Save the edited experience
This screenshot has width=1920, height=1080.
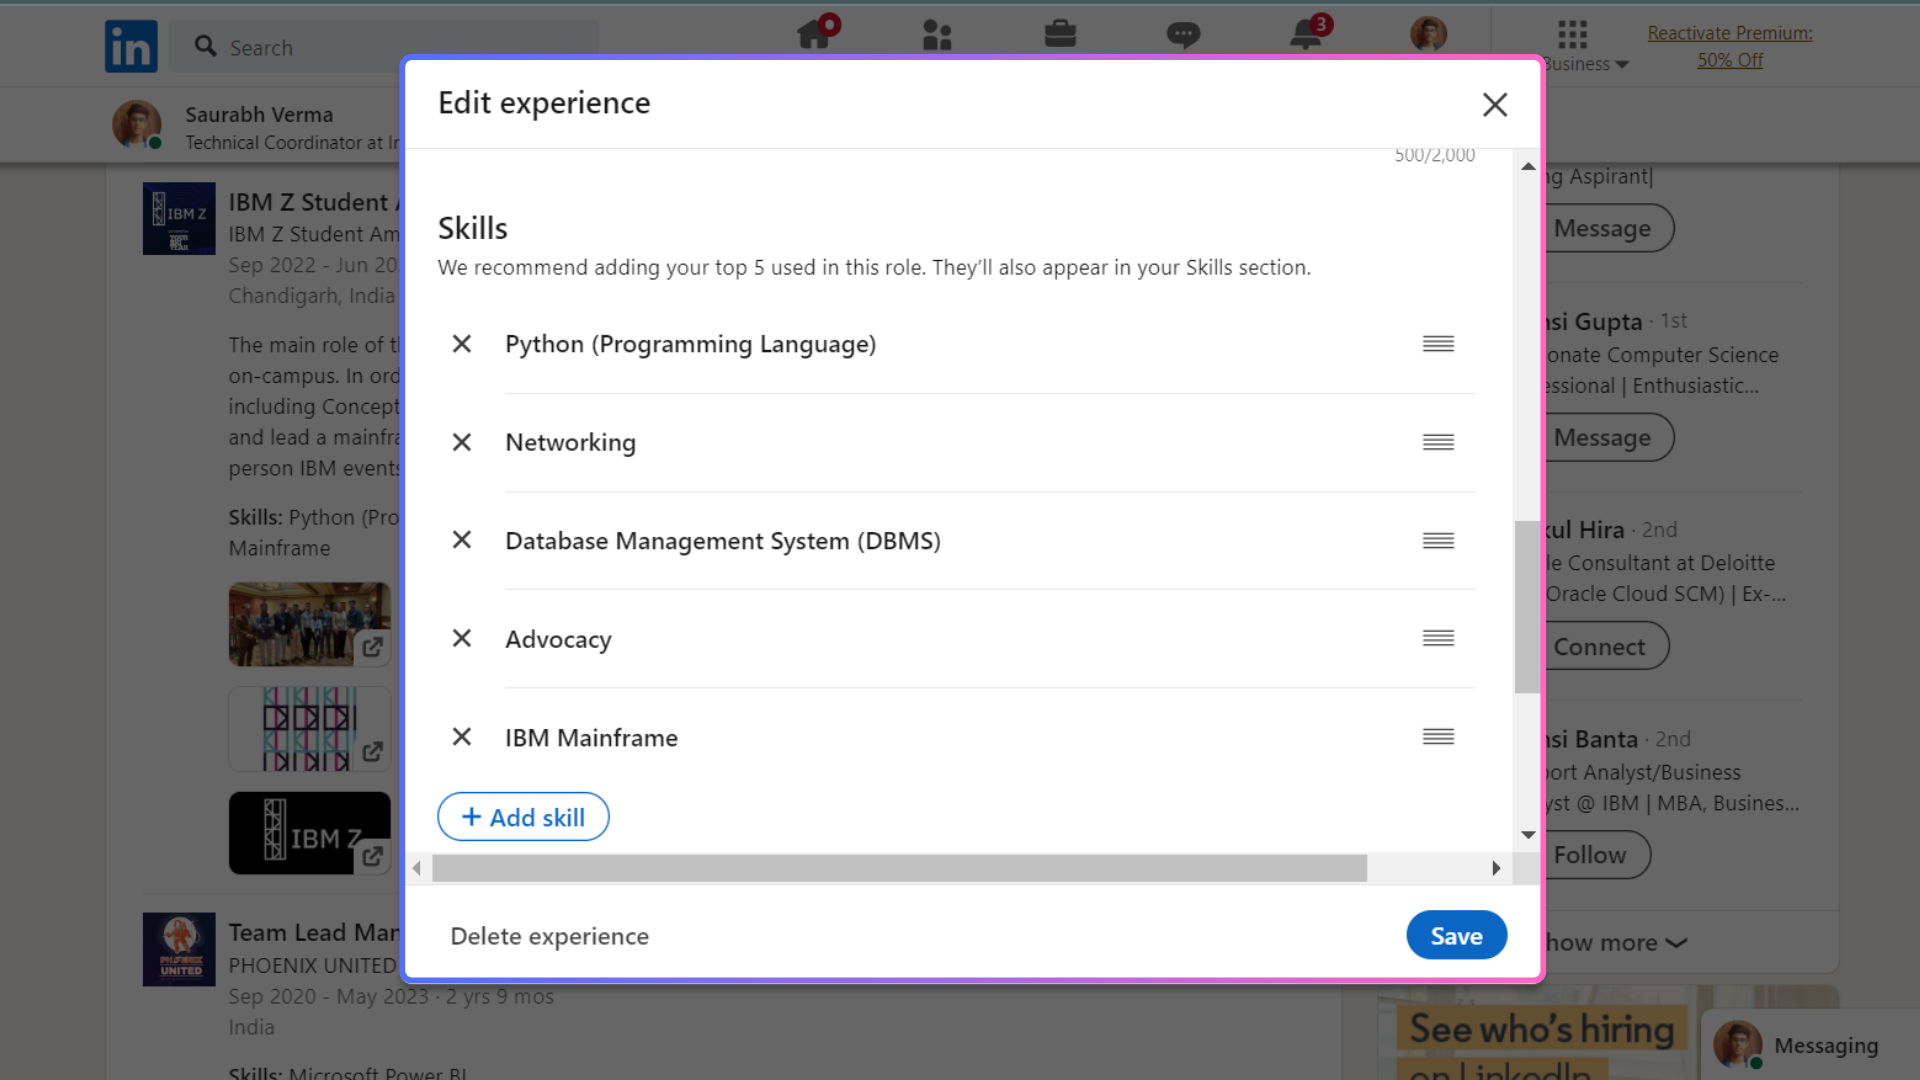(1456, 935)
